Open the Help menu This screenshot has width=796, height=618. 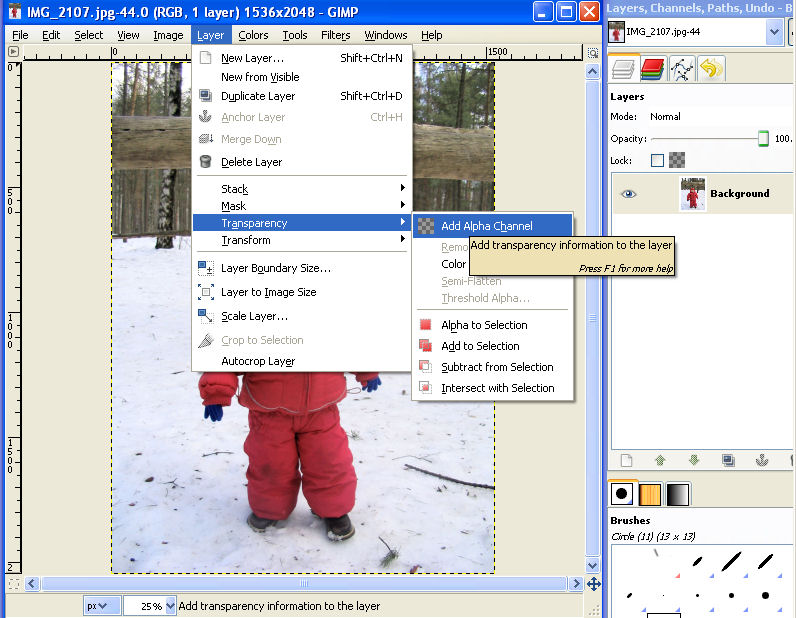(x=432, y=35)
